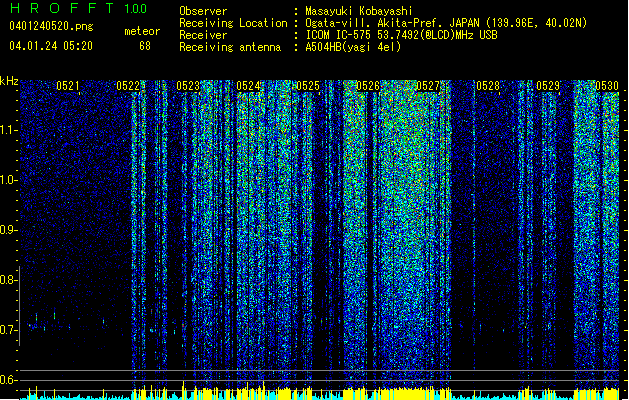Select the observer name Masayuki Kobayashi

pyautogui.click(x=359, y=11)
